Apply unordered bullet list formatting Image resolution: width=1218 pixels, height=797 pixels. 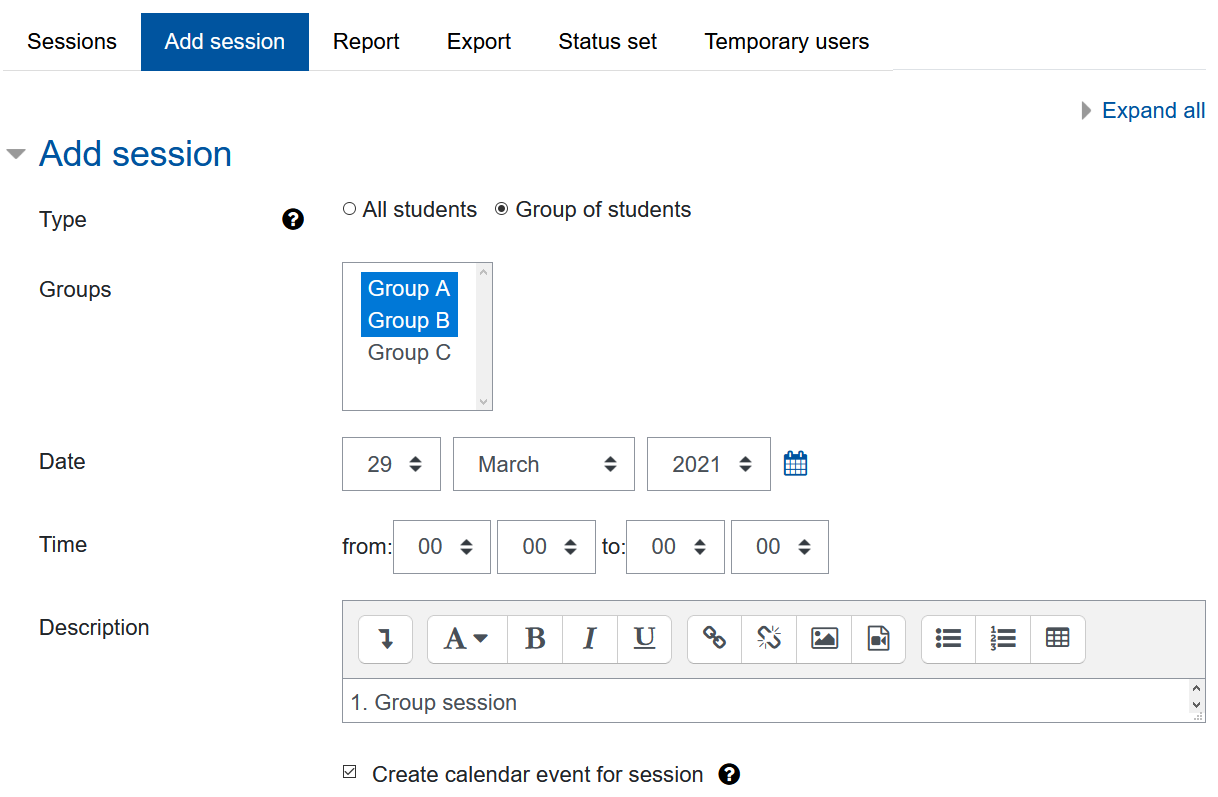947,639
